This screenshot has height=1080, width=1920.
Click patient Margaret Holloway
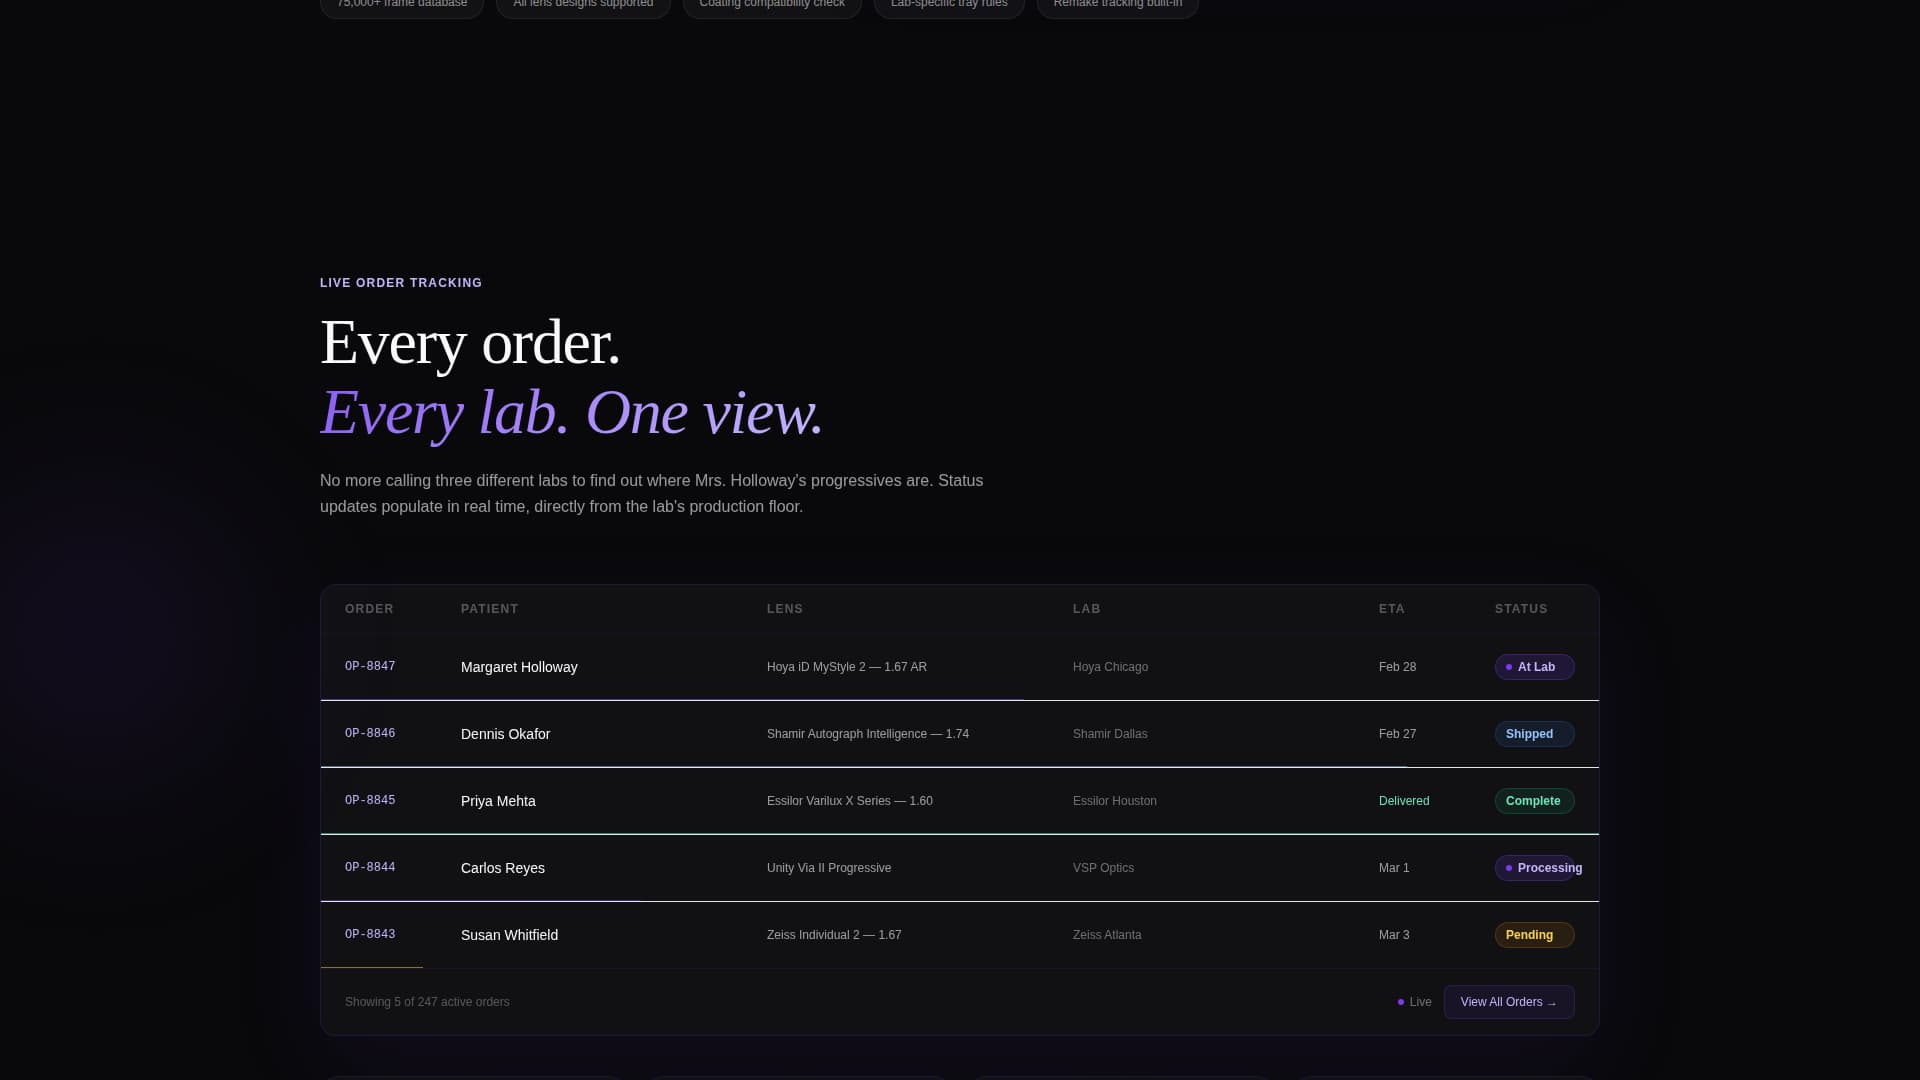519,667
